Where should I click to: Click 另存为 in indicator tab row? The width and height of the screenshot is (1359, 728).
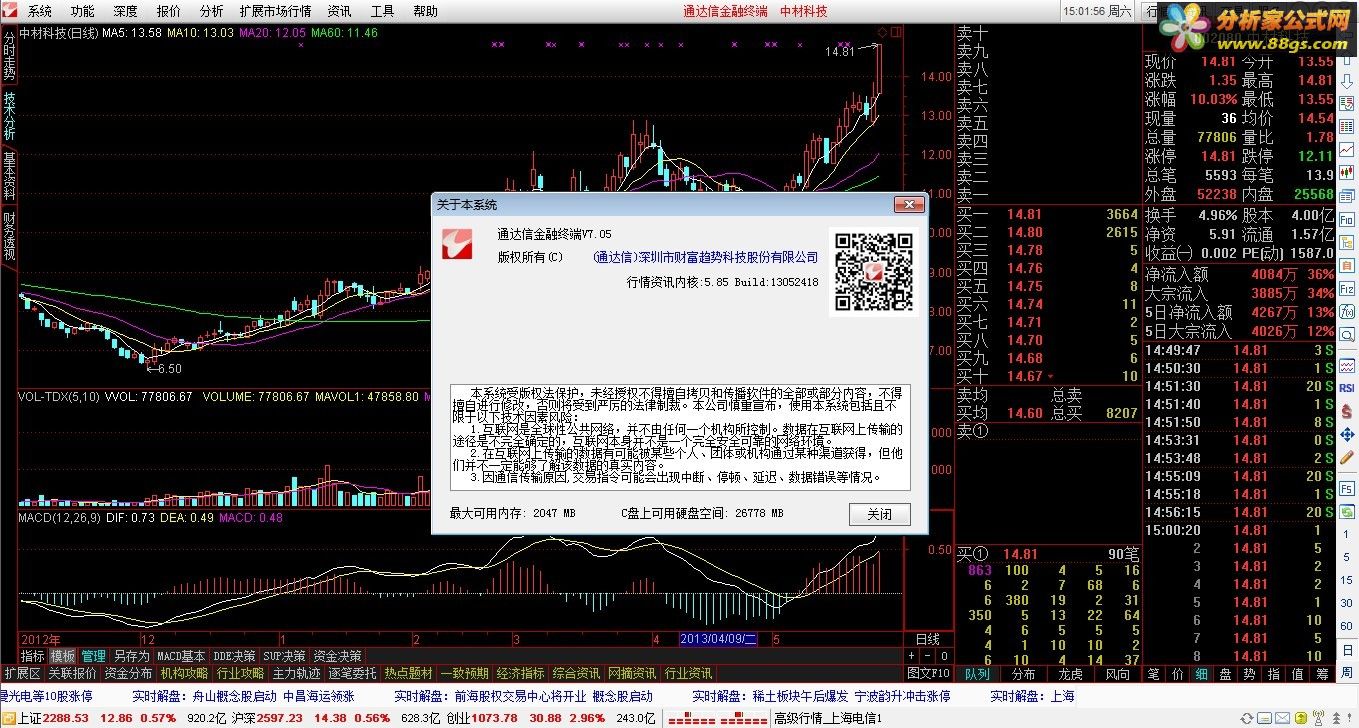131,656
